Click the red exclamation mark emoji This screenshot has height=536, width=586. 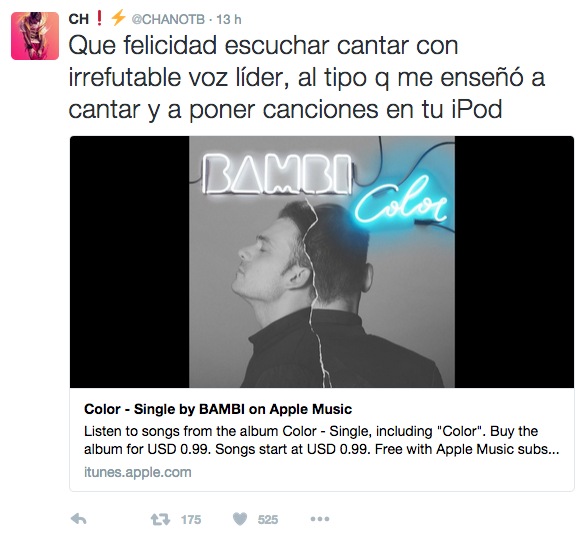[99, 18]
